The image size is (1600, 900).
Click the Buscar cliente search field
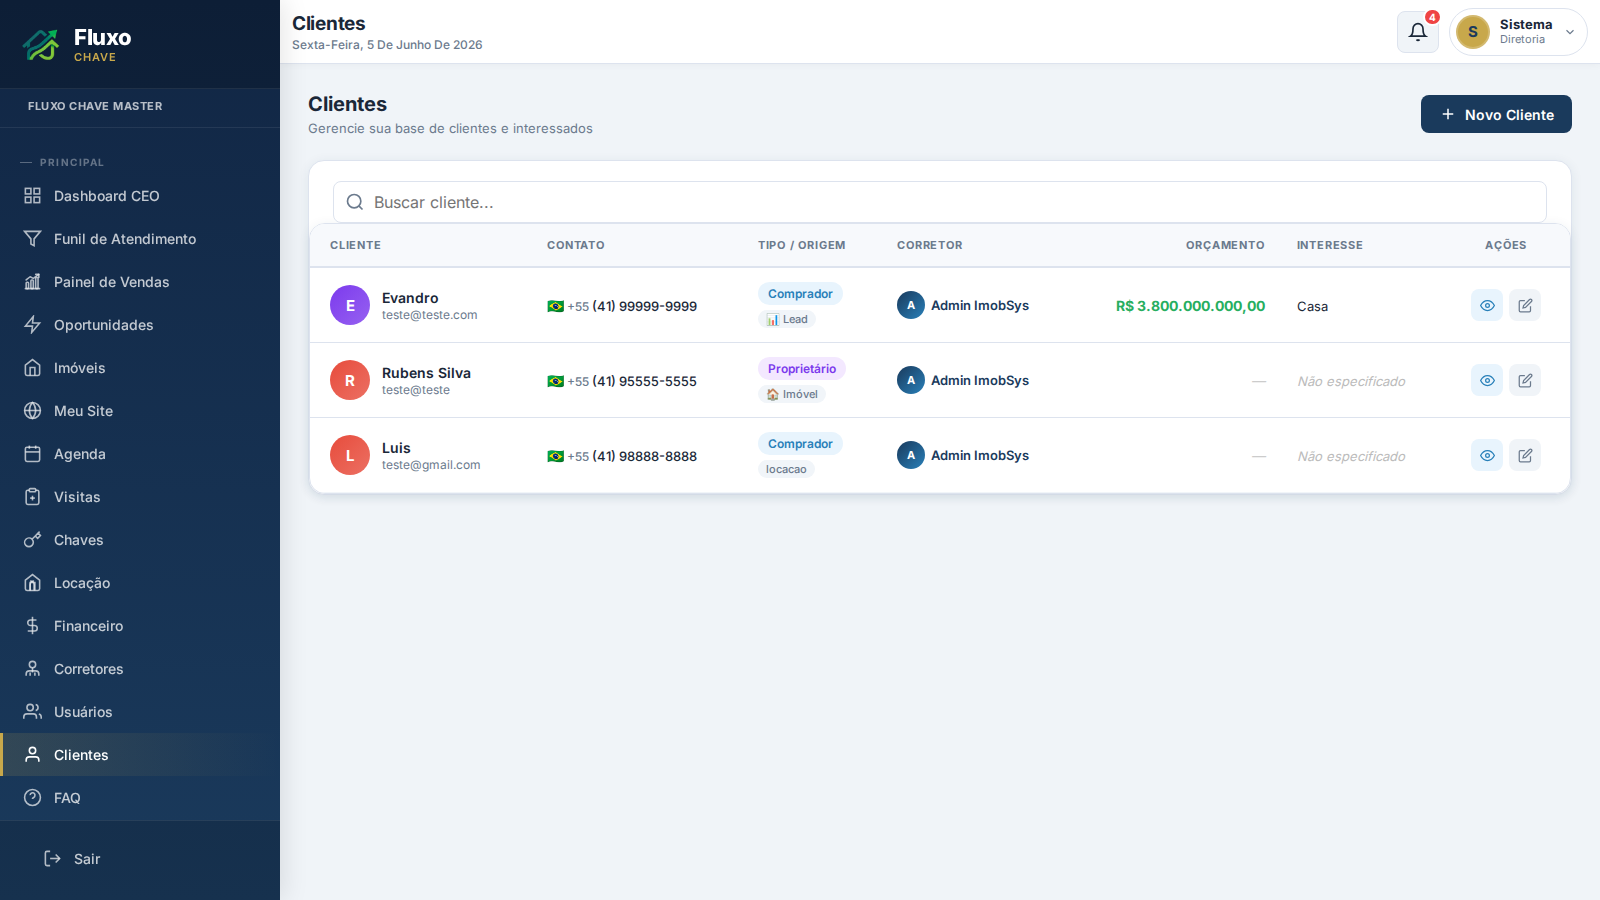pyautogui.click(x=940, y=202)
